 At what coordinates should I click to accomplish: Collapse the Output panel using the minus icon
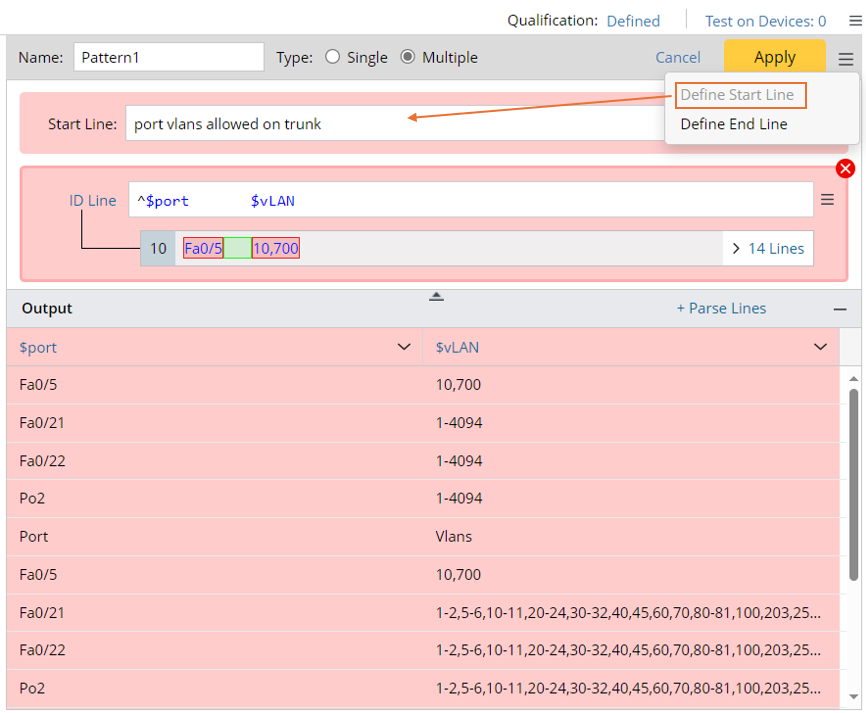(x=840, y=308)
